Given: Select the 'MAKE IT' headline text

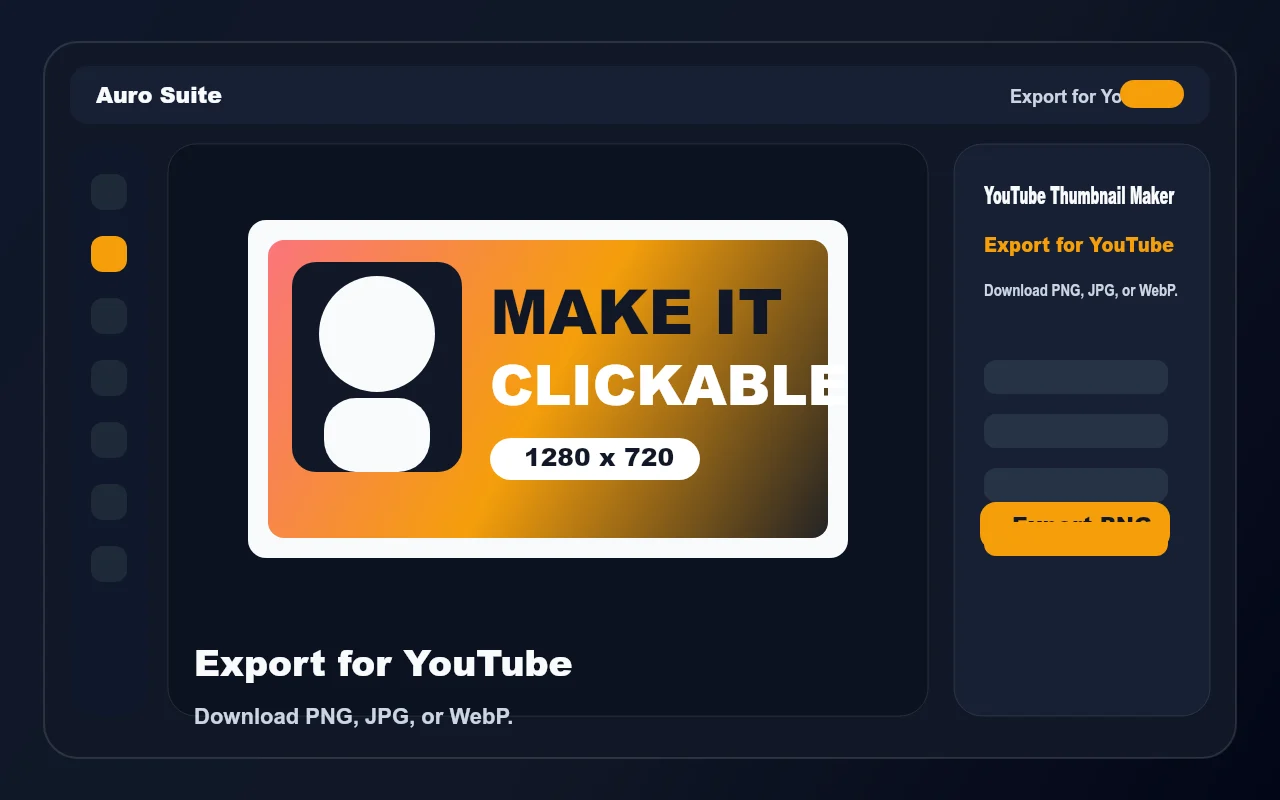Looking at the screenshot, I should tap(636, 312).
